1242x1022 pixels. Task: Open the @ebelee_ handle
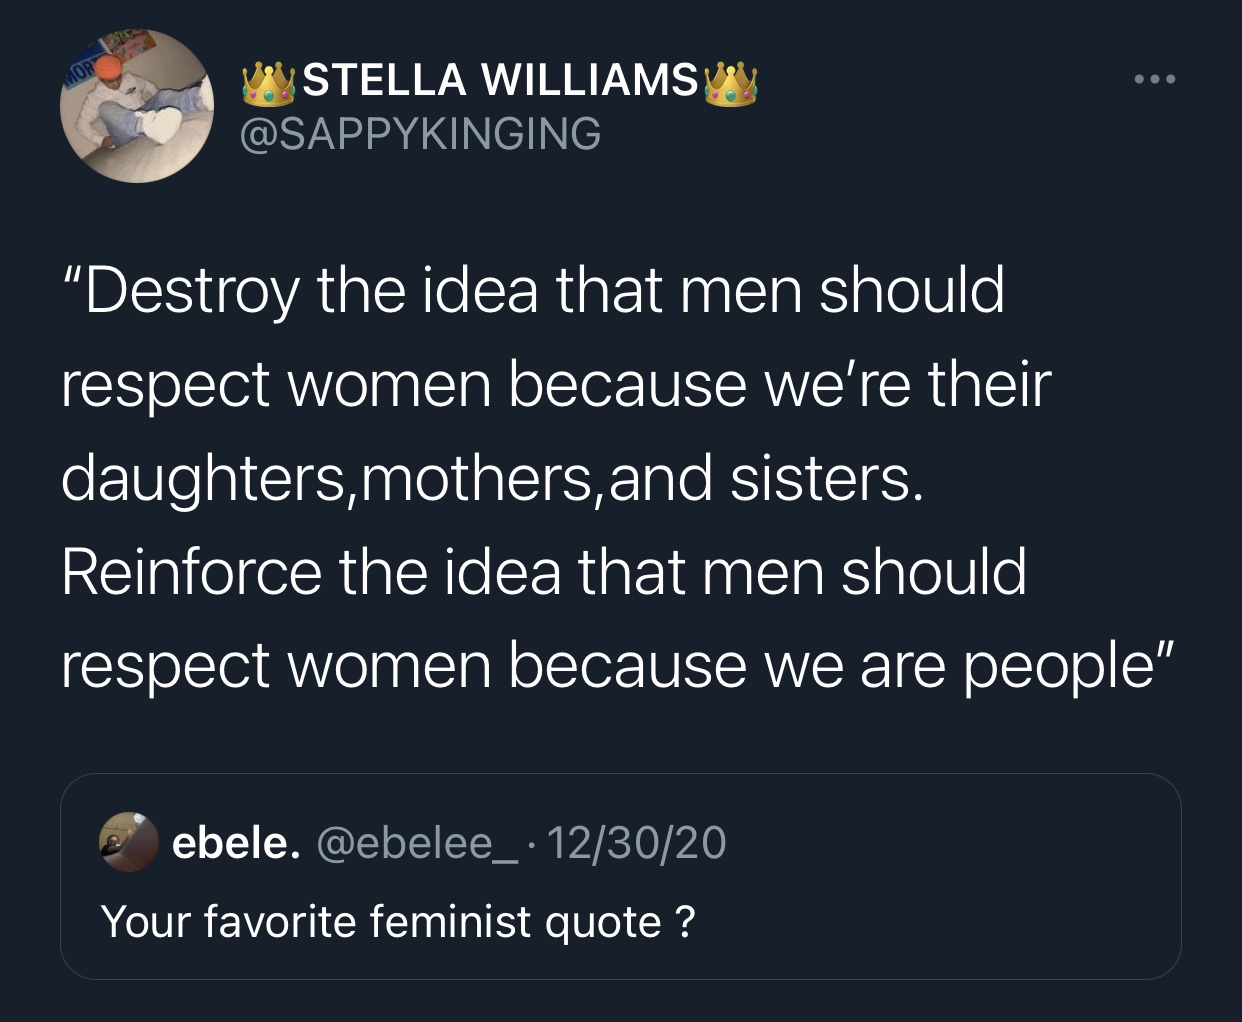pos(418,842)
